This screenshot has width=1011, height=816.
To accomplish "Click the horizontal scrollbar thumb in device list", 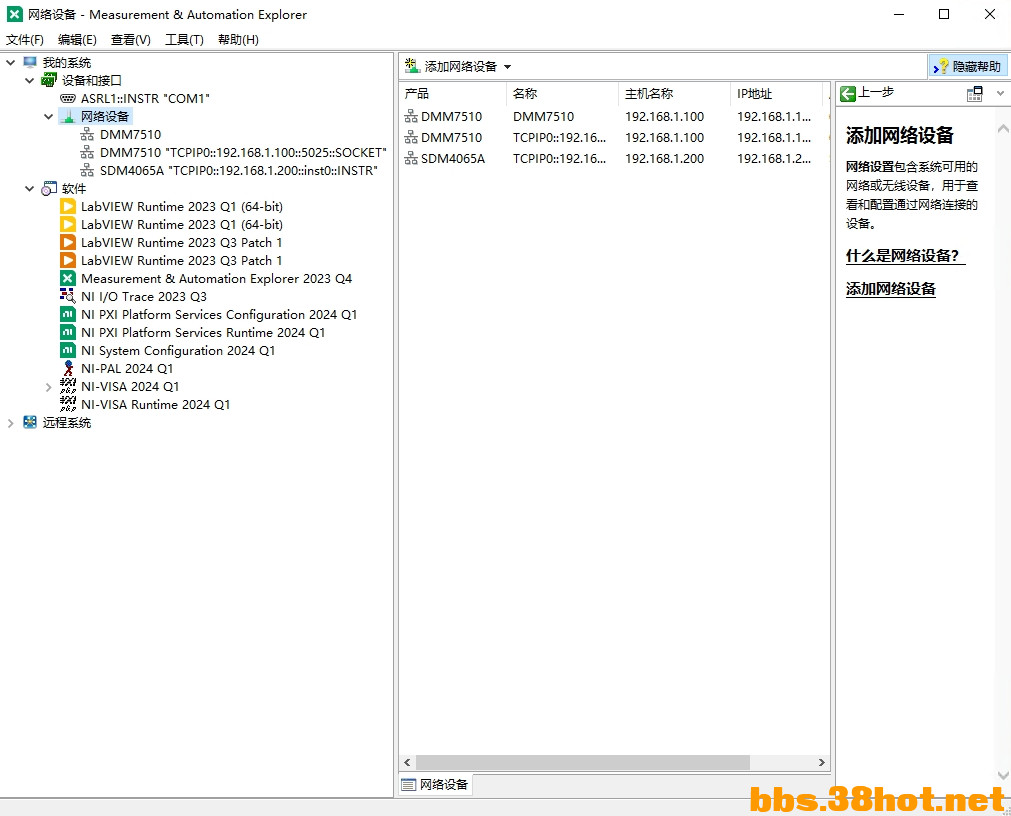I will click(583, 763).
